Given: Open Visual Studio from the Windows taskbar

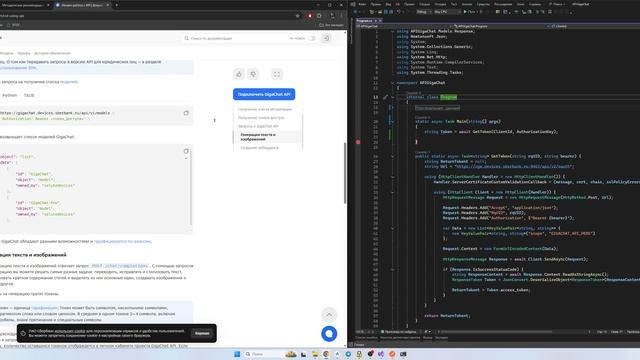Looking at the screenshot, I should [381, 354].
